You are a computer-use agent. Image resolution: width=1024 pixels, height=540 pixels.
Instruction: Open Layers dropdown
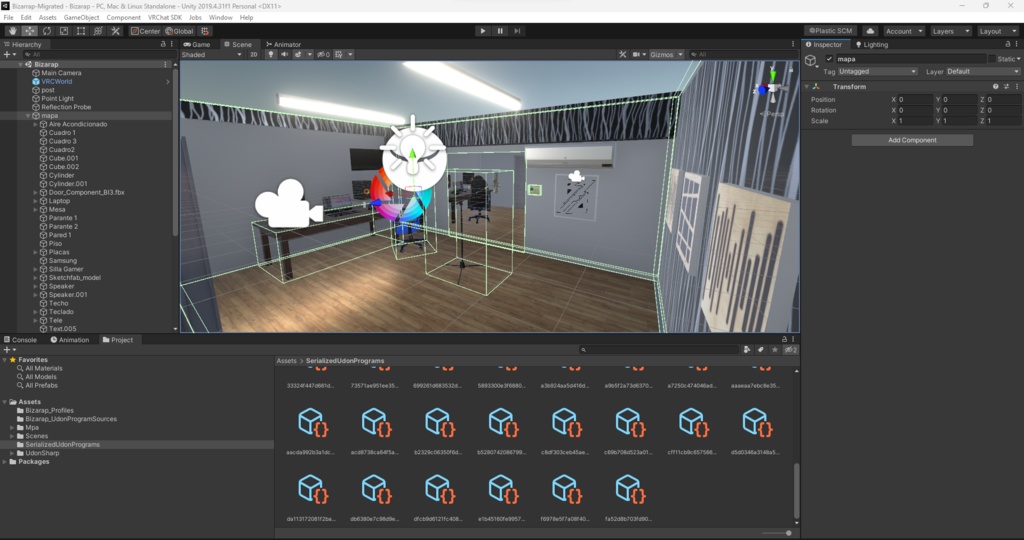[950, 31]
